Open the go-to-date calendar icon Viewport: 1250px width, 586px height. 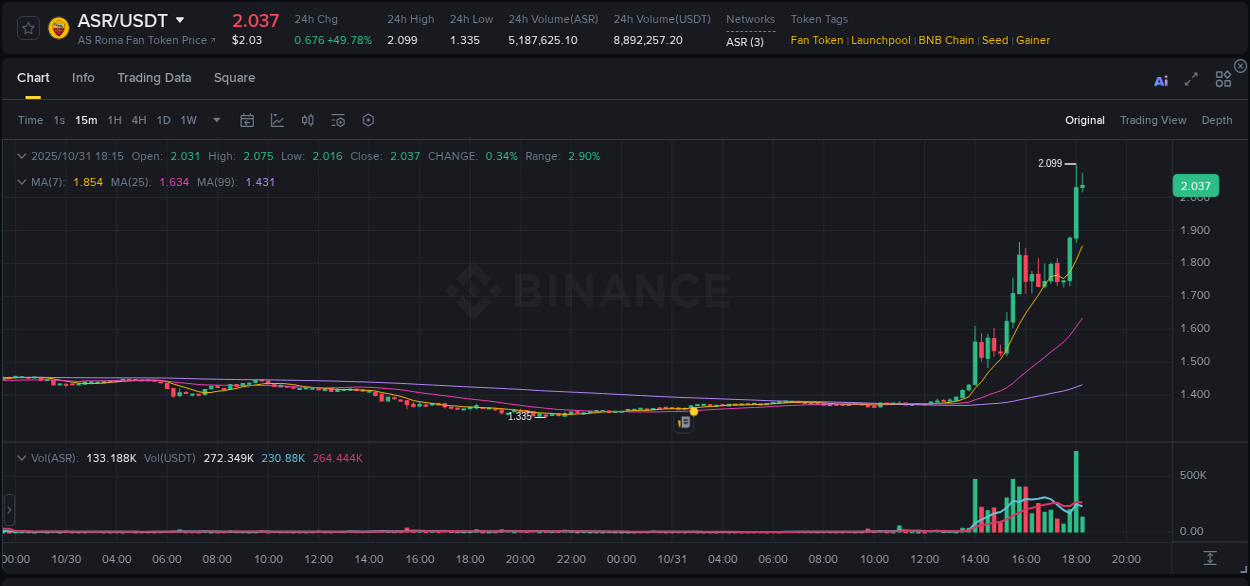point(247,120)
